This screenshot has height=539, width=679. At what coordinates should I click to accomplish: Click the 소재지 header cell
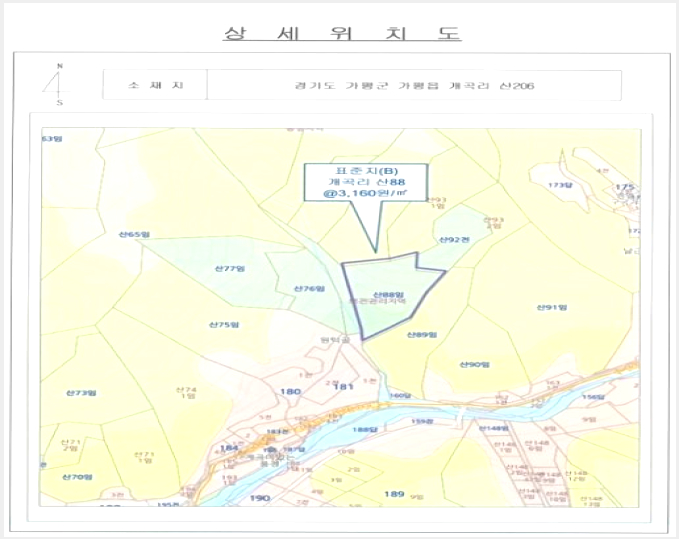coord(155,85)
